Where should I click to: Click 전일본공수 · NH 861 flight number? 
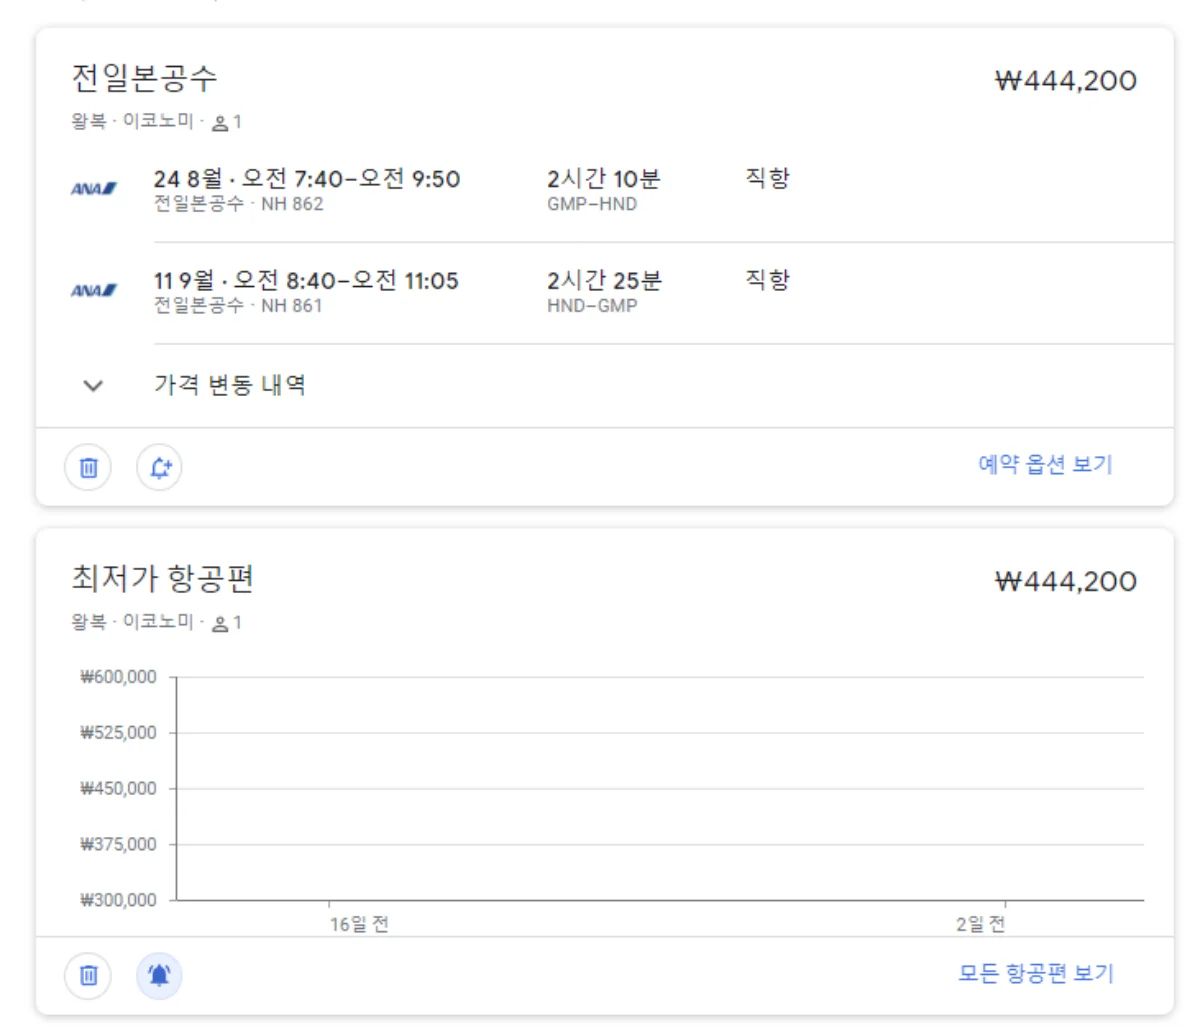(238, 306)
